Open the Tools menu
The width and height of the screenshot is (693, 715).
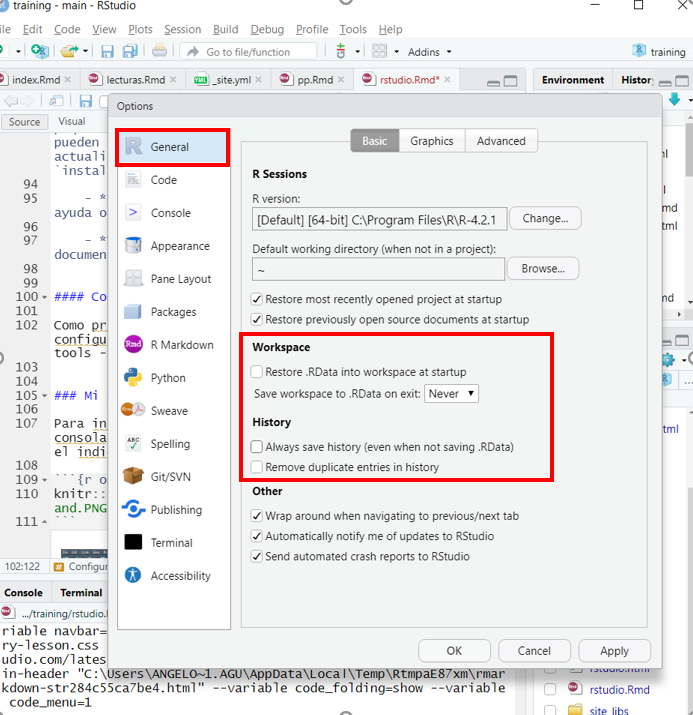coord(353,29)
